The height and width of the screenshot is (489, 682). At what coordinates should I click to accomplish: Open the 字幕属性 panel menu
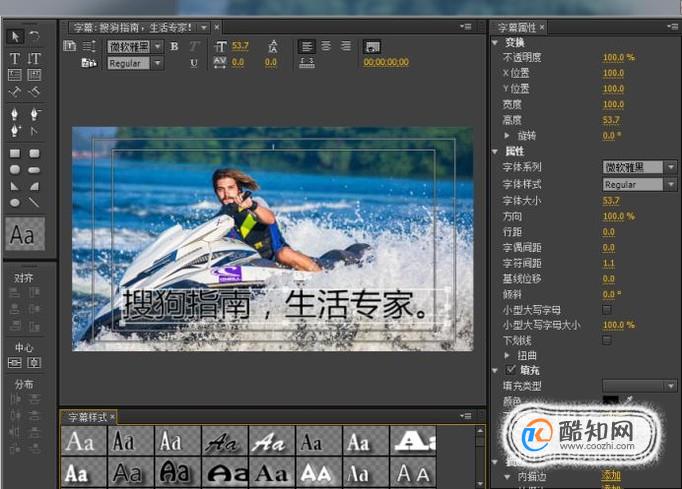point(672,27)
